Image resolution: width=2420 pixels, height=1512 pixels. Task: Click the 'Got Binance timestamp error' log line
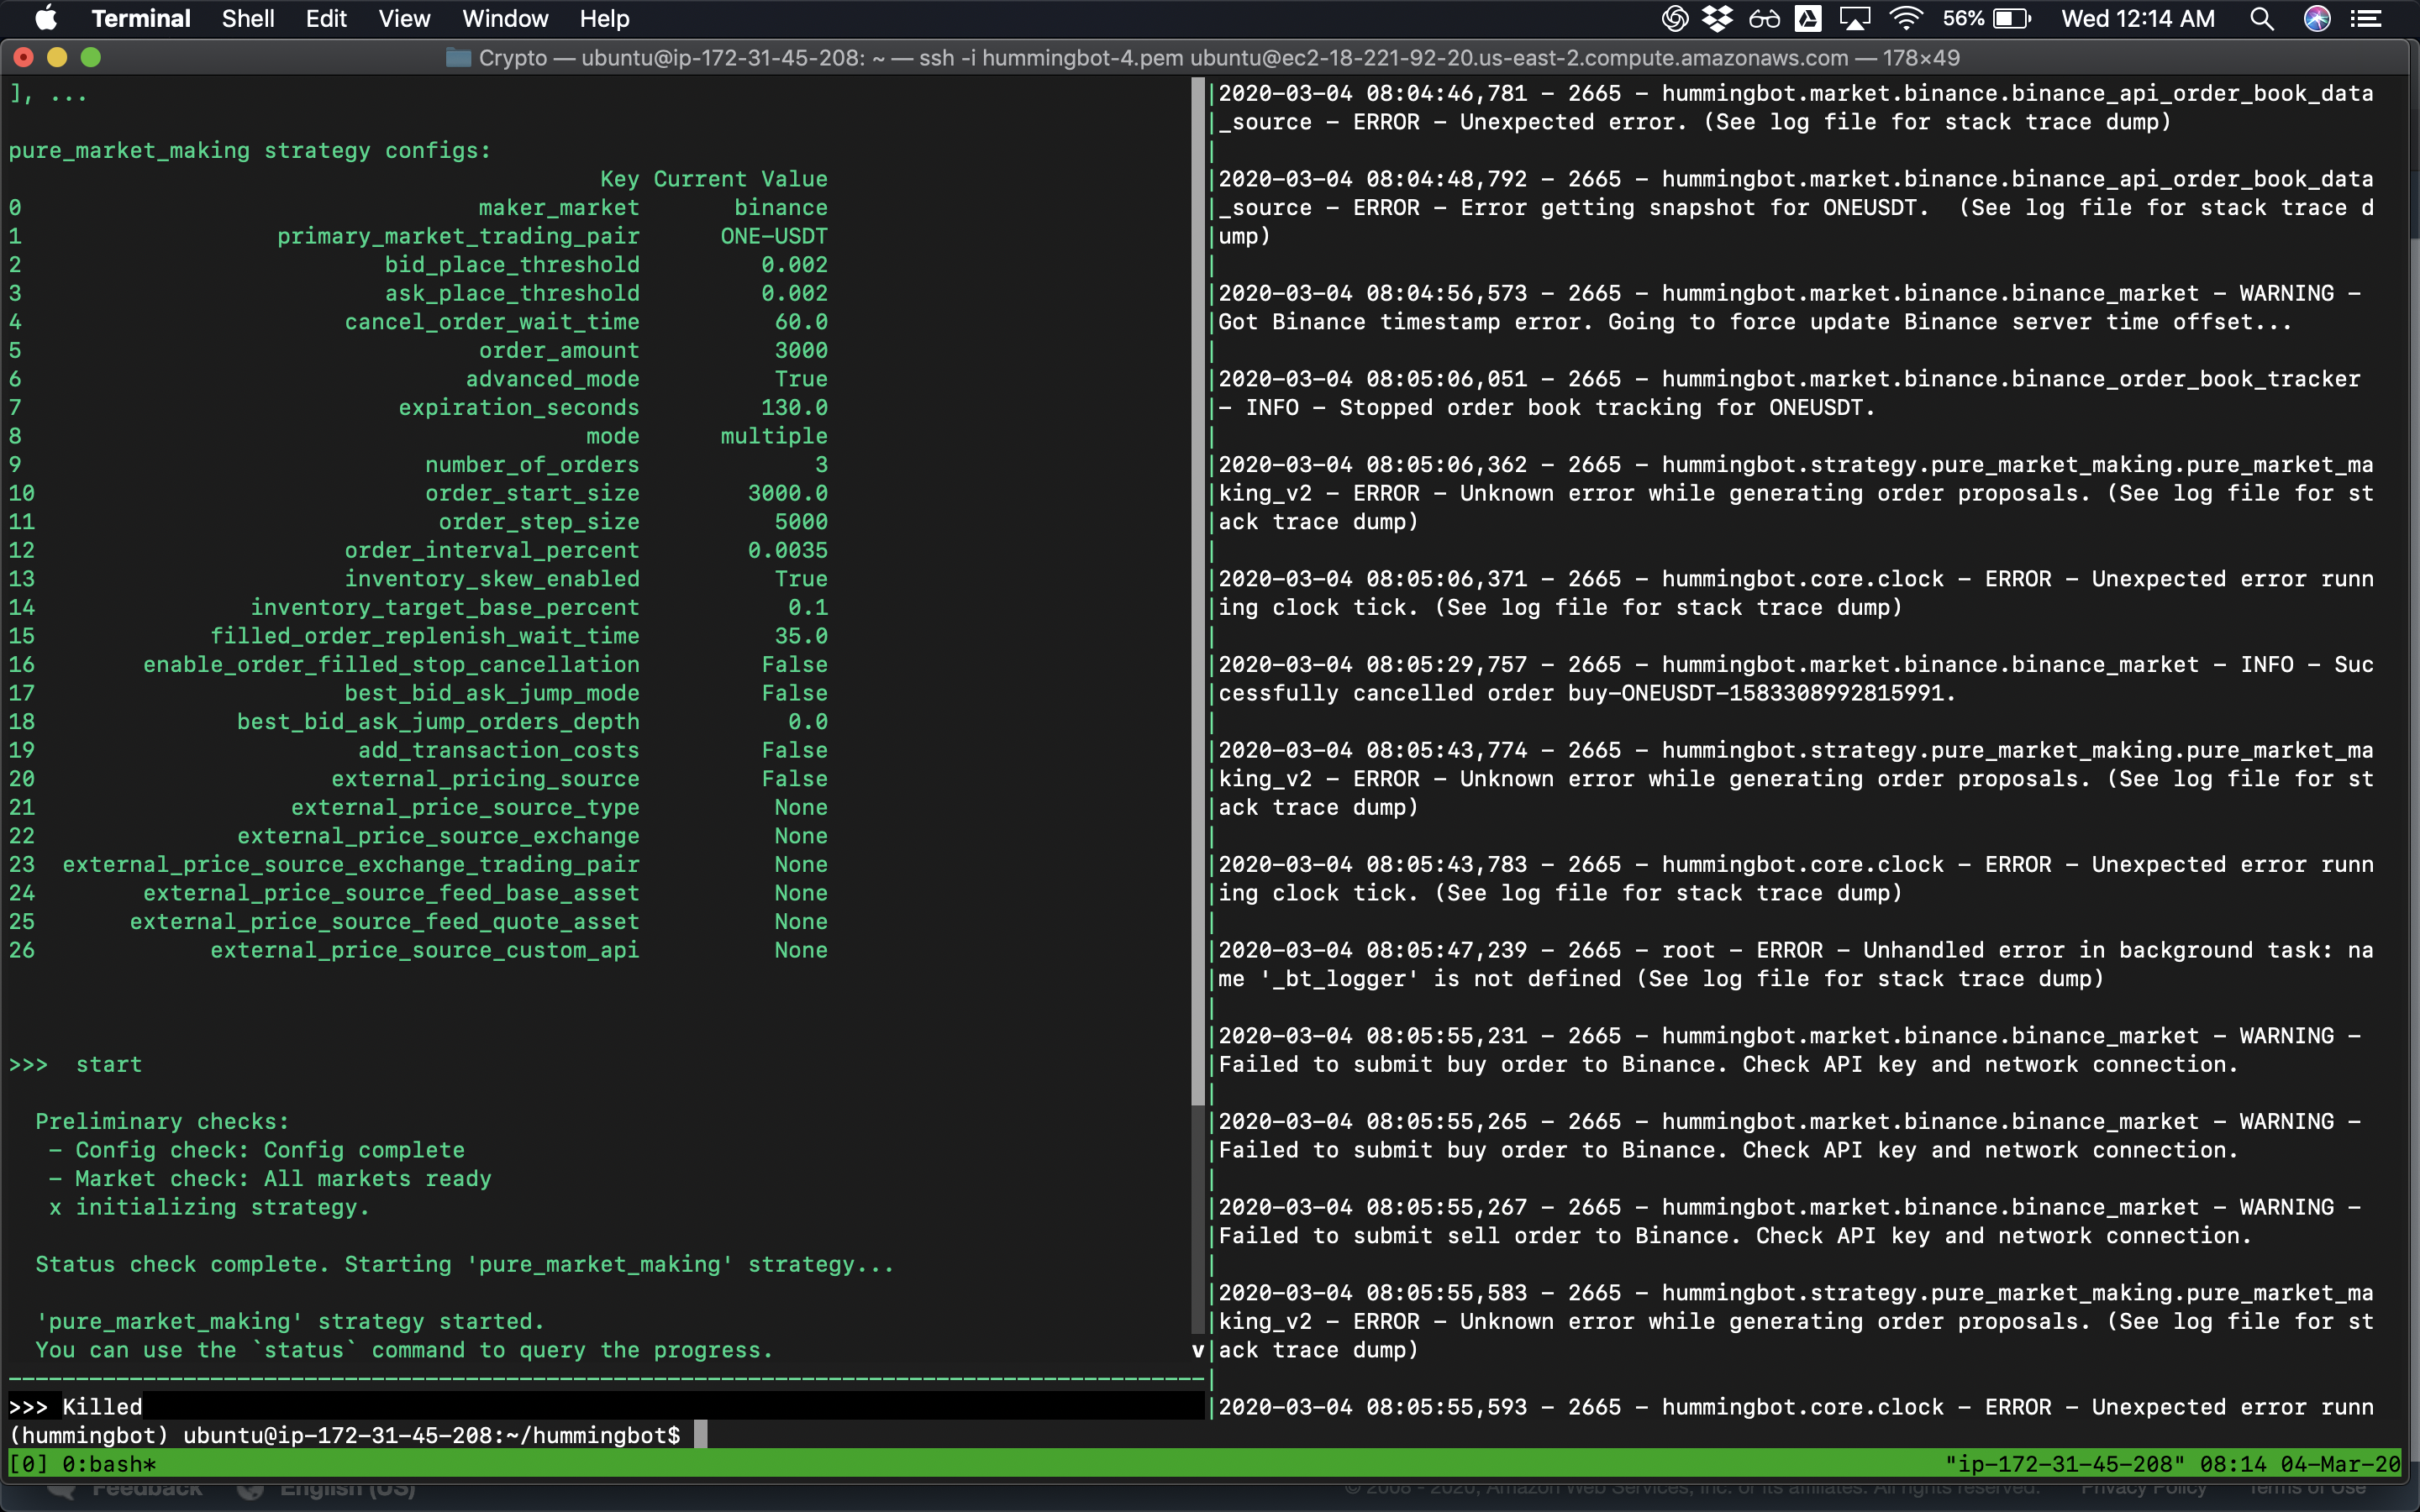[1755, 321]
